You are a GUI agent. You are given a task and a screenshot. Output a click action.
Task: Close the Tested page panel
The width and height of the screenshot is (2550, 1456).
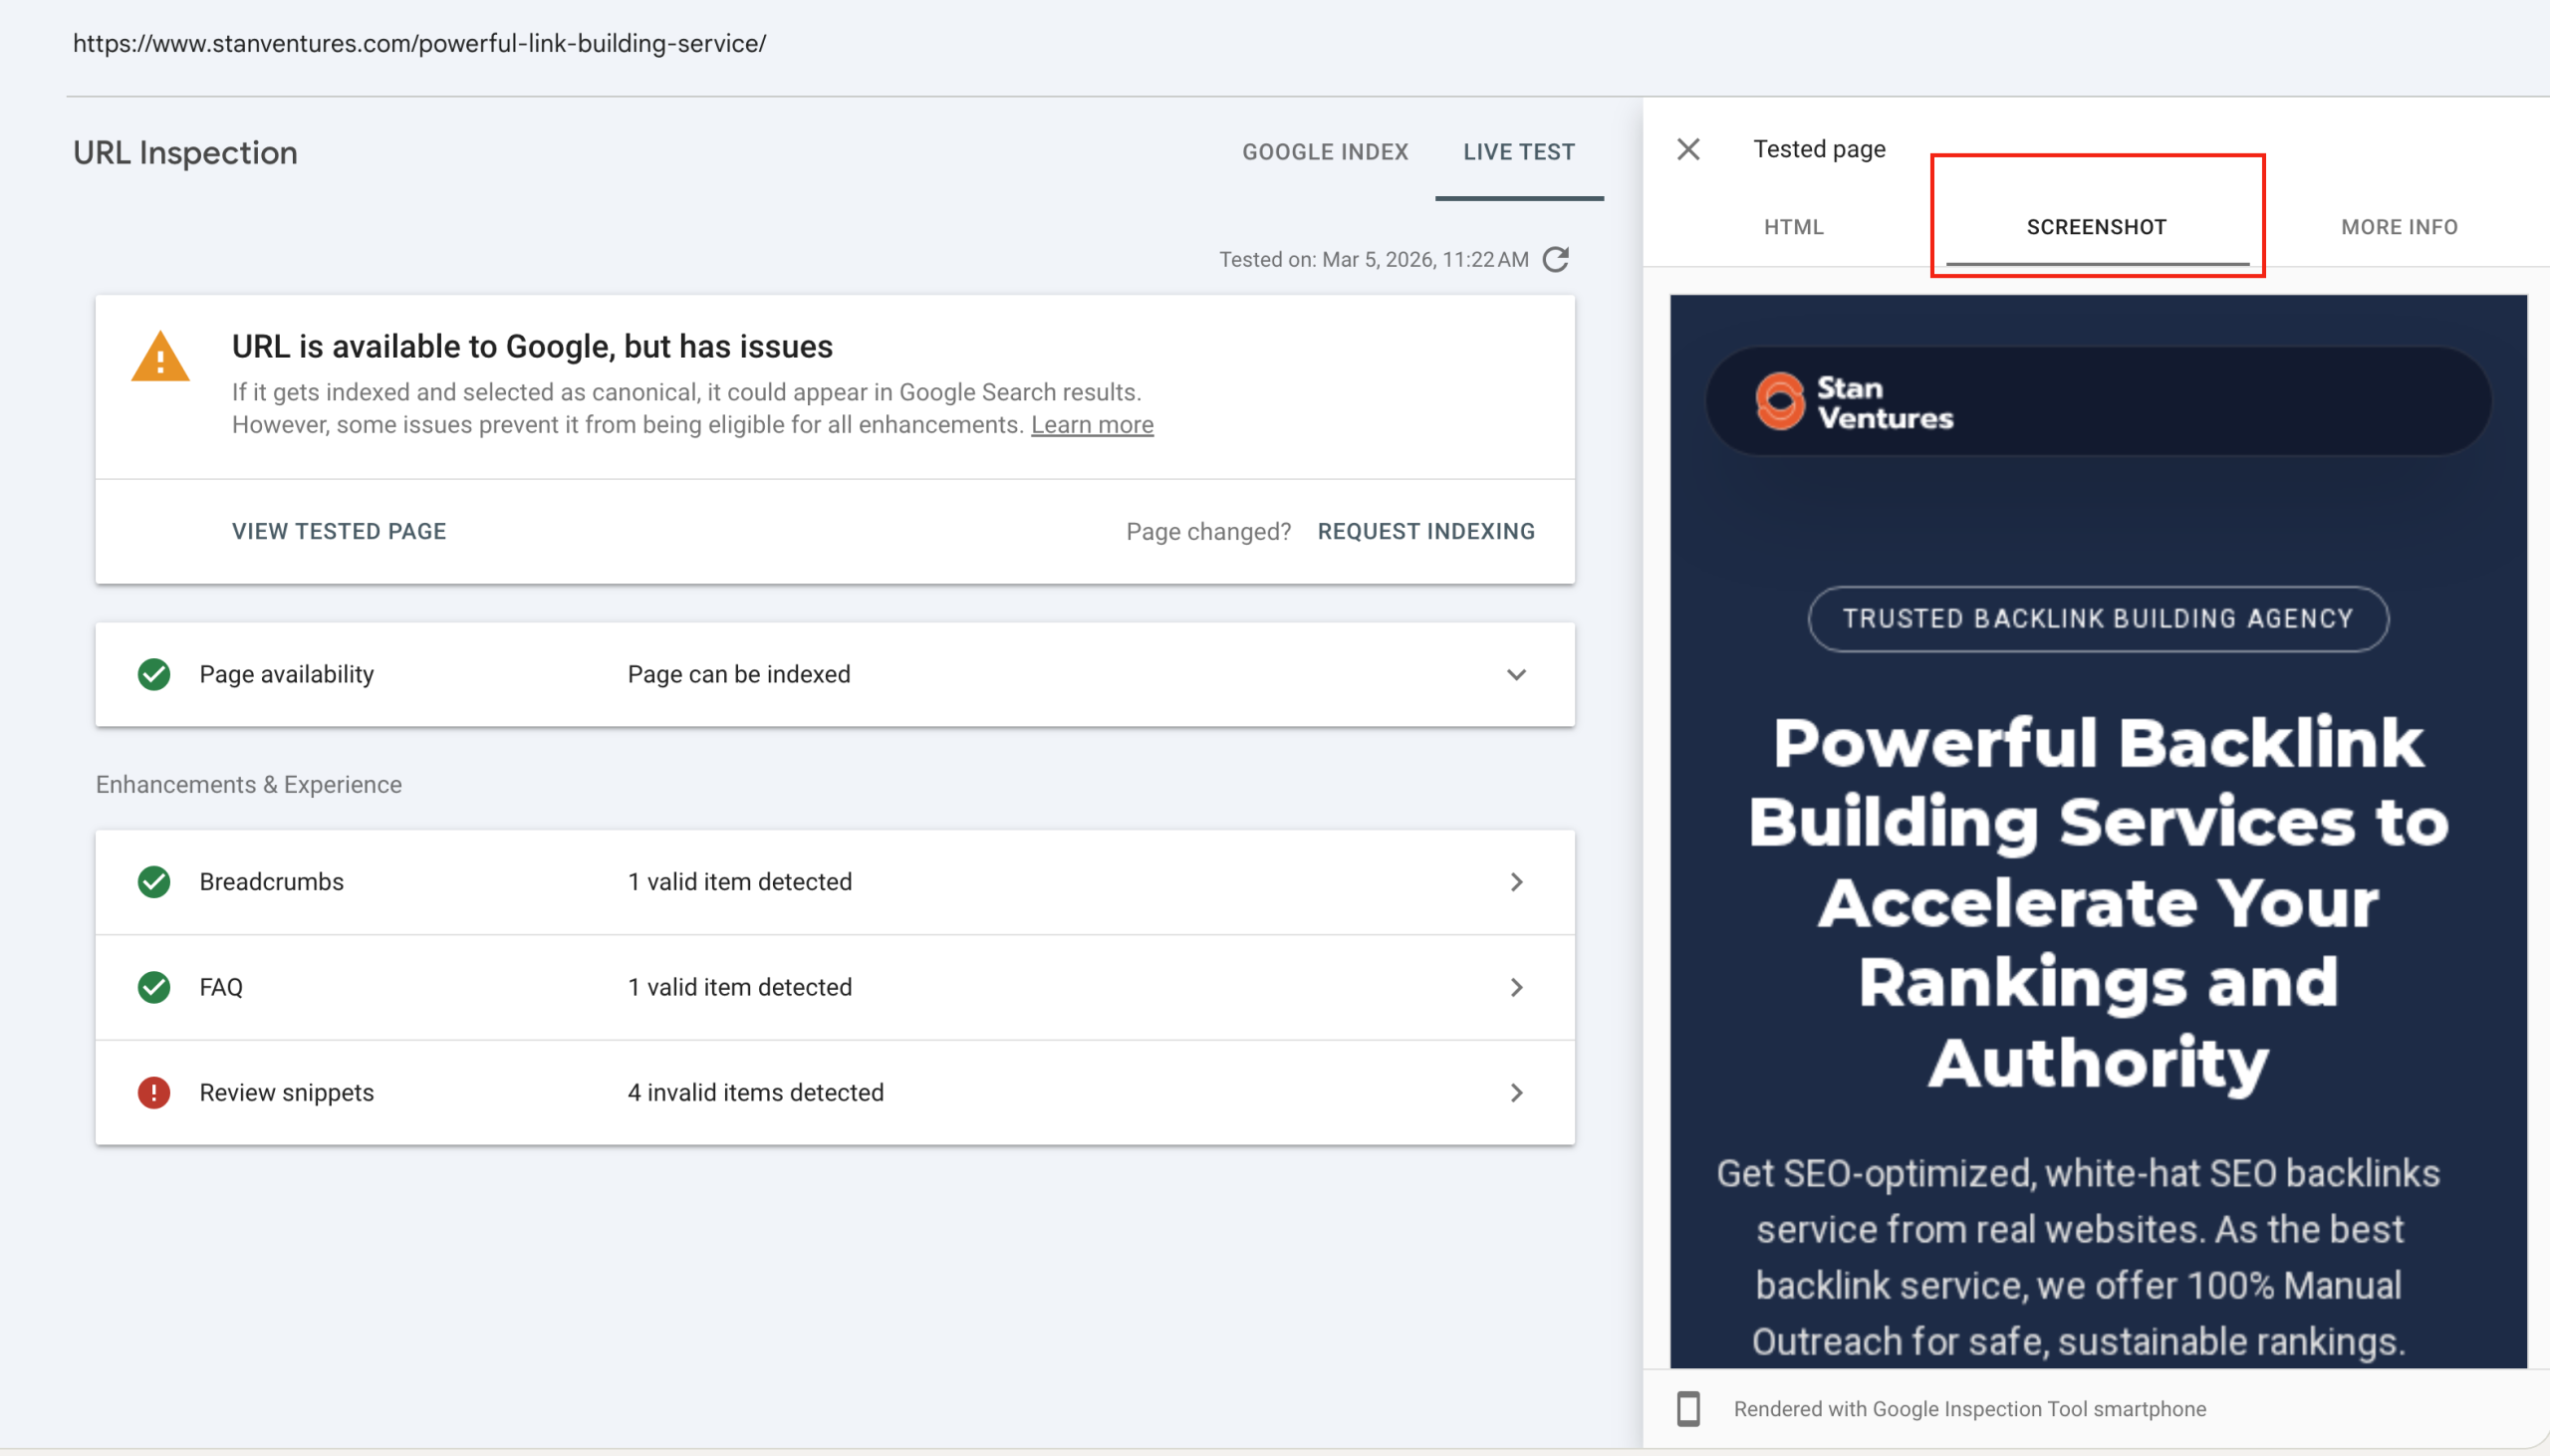(1688, 148)
